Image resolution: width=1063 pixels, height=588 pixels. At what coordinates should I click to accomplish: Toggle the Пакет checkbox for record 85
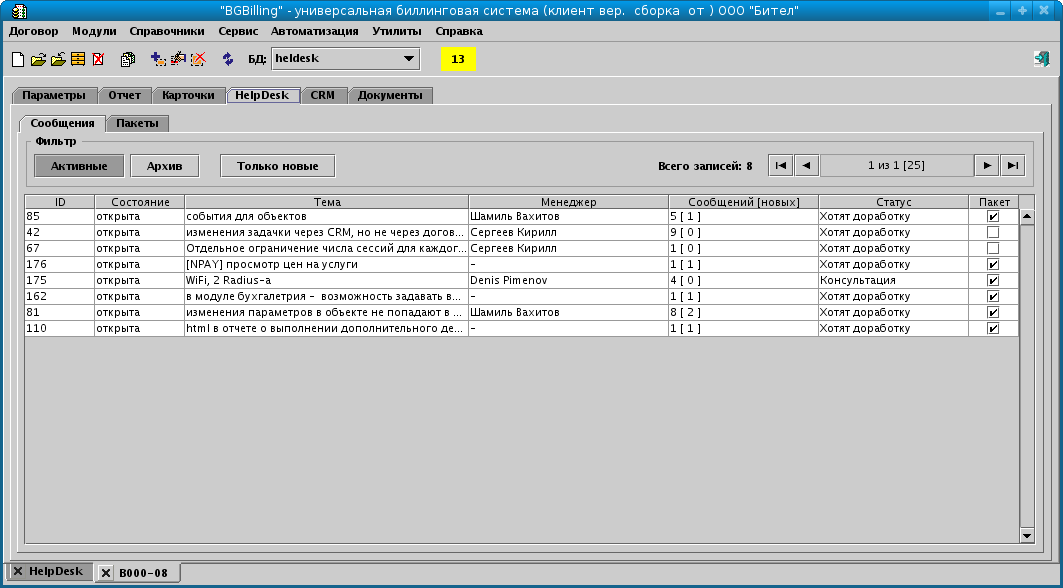993,216
